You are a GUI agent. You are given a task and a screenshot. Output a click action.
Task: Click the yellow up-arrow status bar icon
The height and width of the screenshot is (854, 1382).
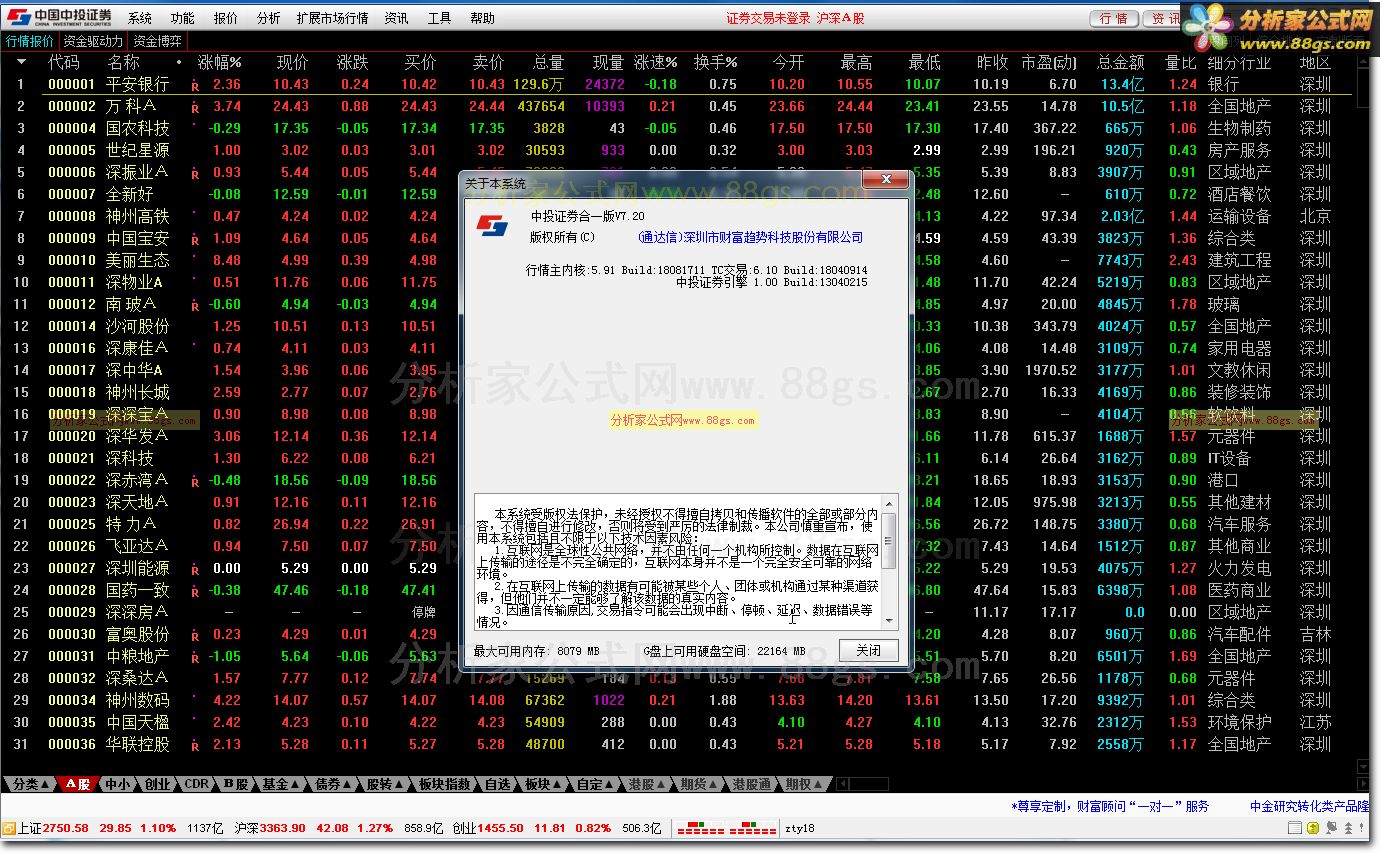[x=1314, y=828]
